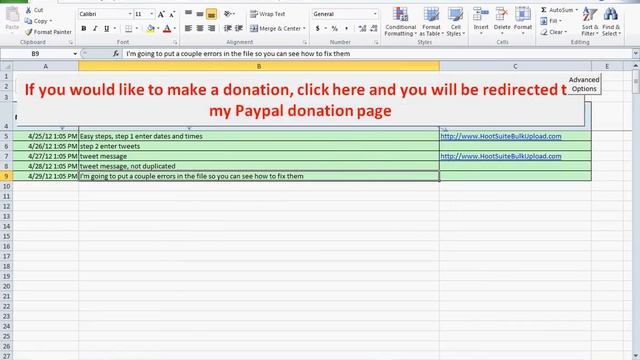Open the Format menu in Cells group

[x=522, y=20]
